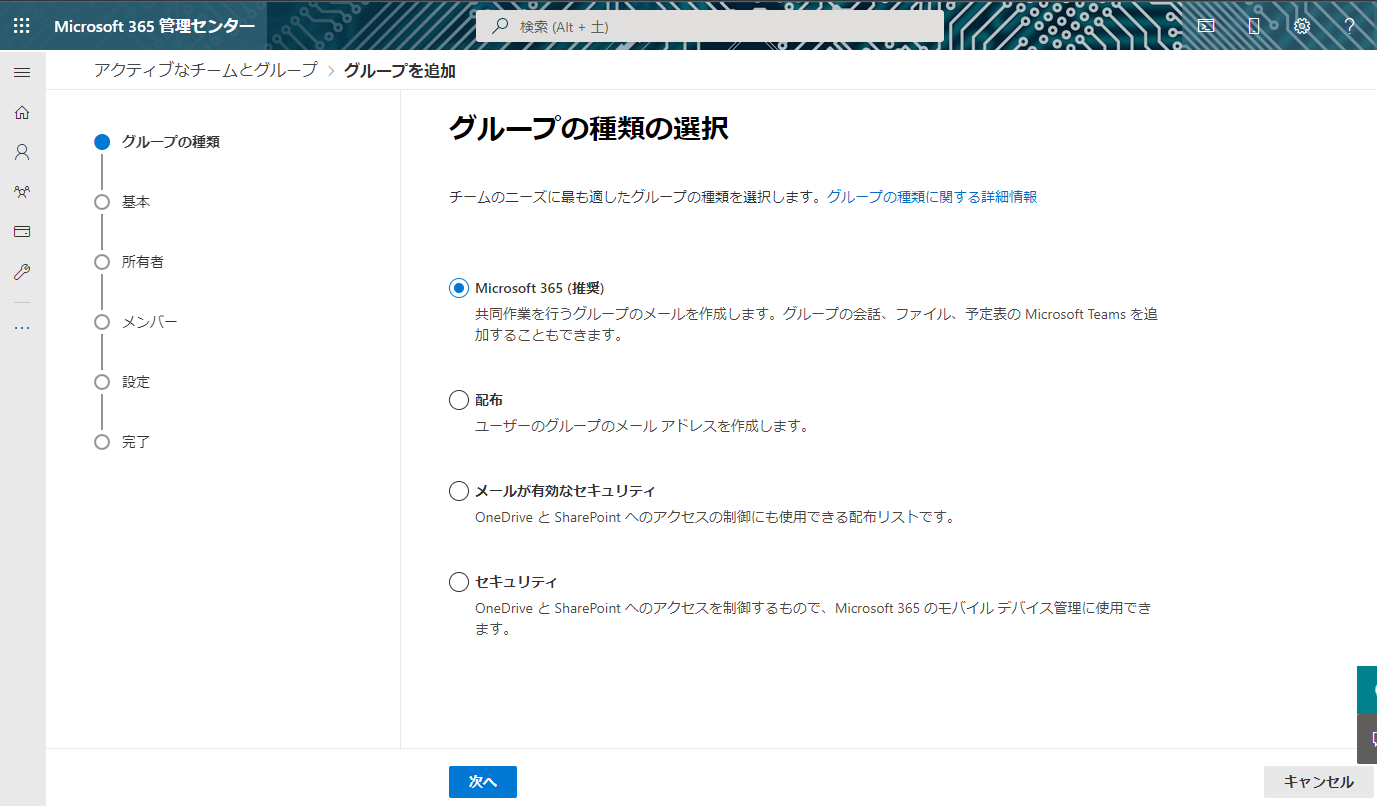The width and height of the screenshot is (1377, 806).
Task: Open Users icon in the sidebar
Action: coord(22,152)
